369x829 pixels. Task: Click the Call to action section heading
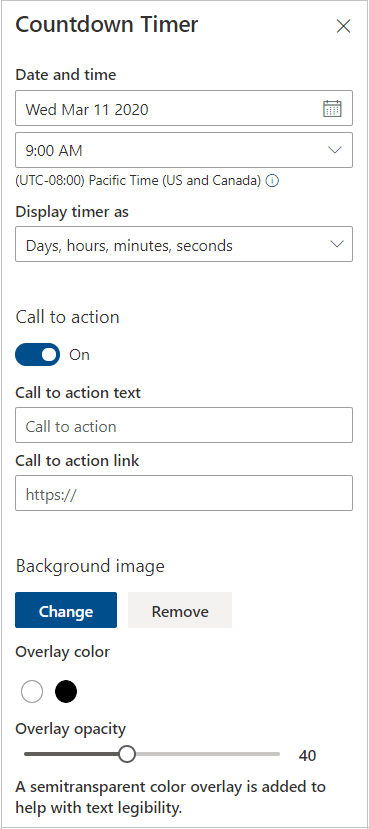click(67, 317)
